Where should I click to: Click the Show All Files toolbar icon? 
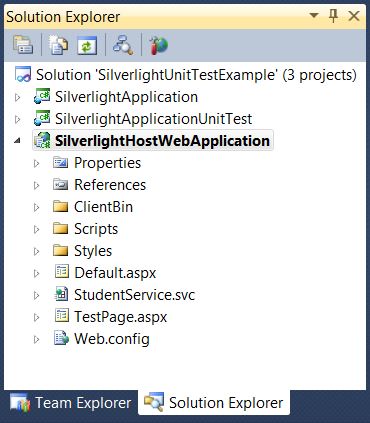tap(59, 45)
